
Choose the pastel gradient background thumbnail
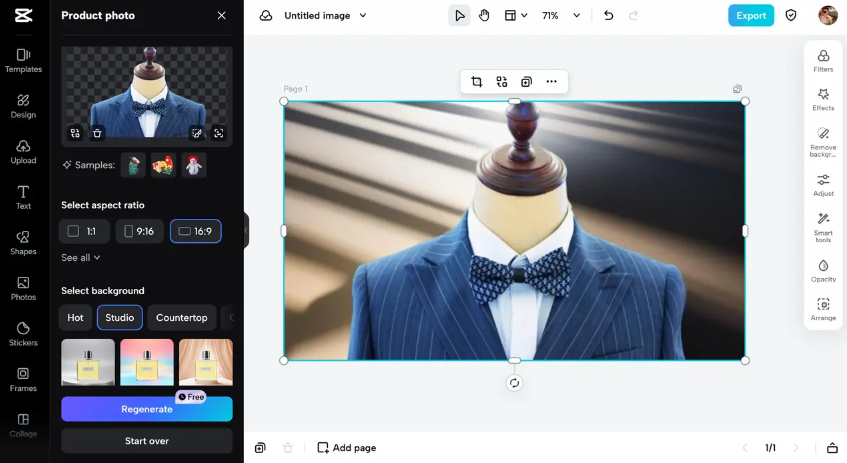(147, 362)
